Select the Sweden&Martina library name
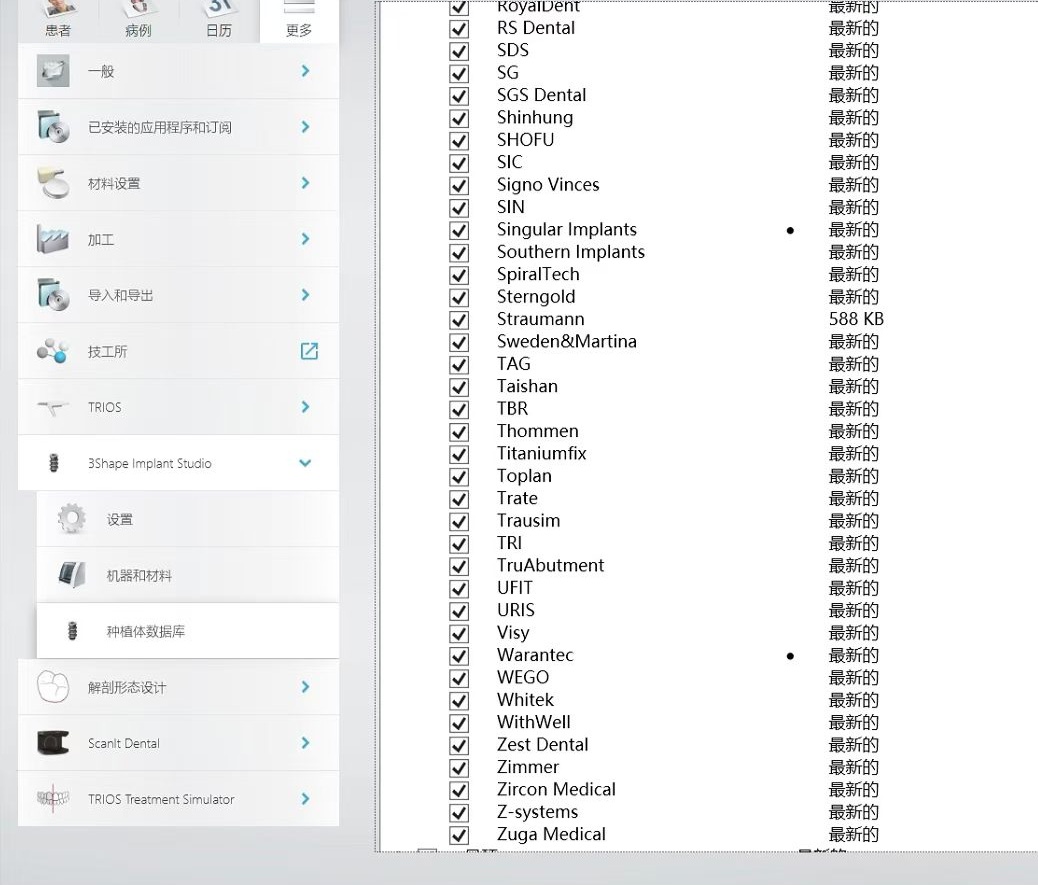 [567, 342]
